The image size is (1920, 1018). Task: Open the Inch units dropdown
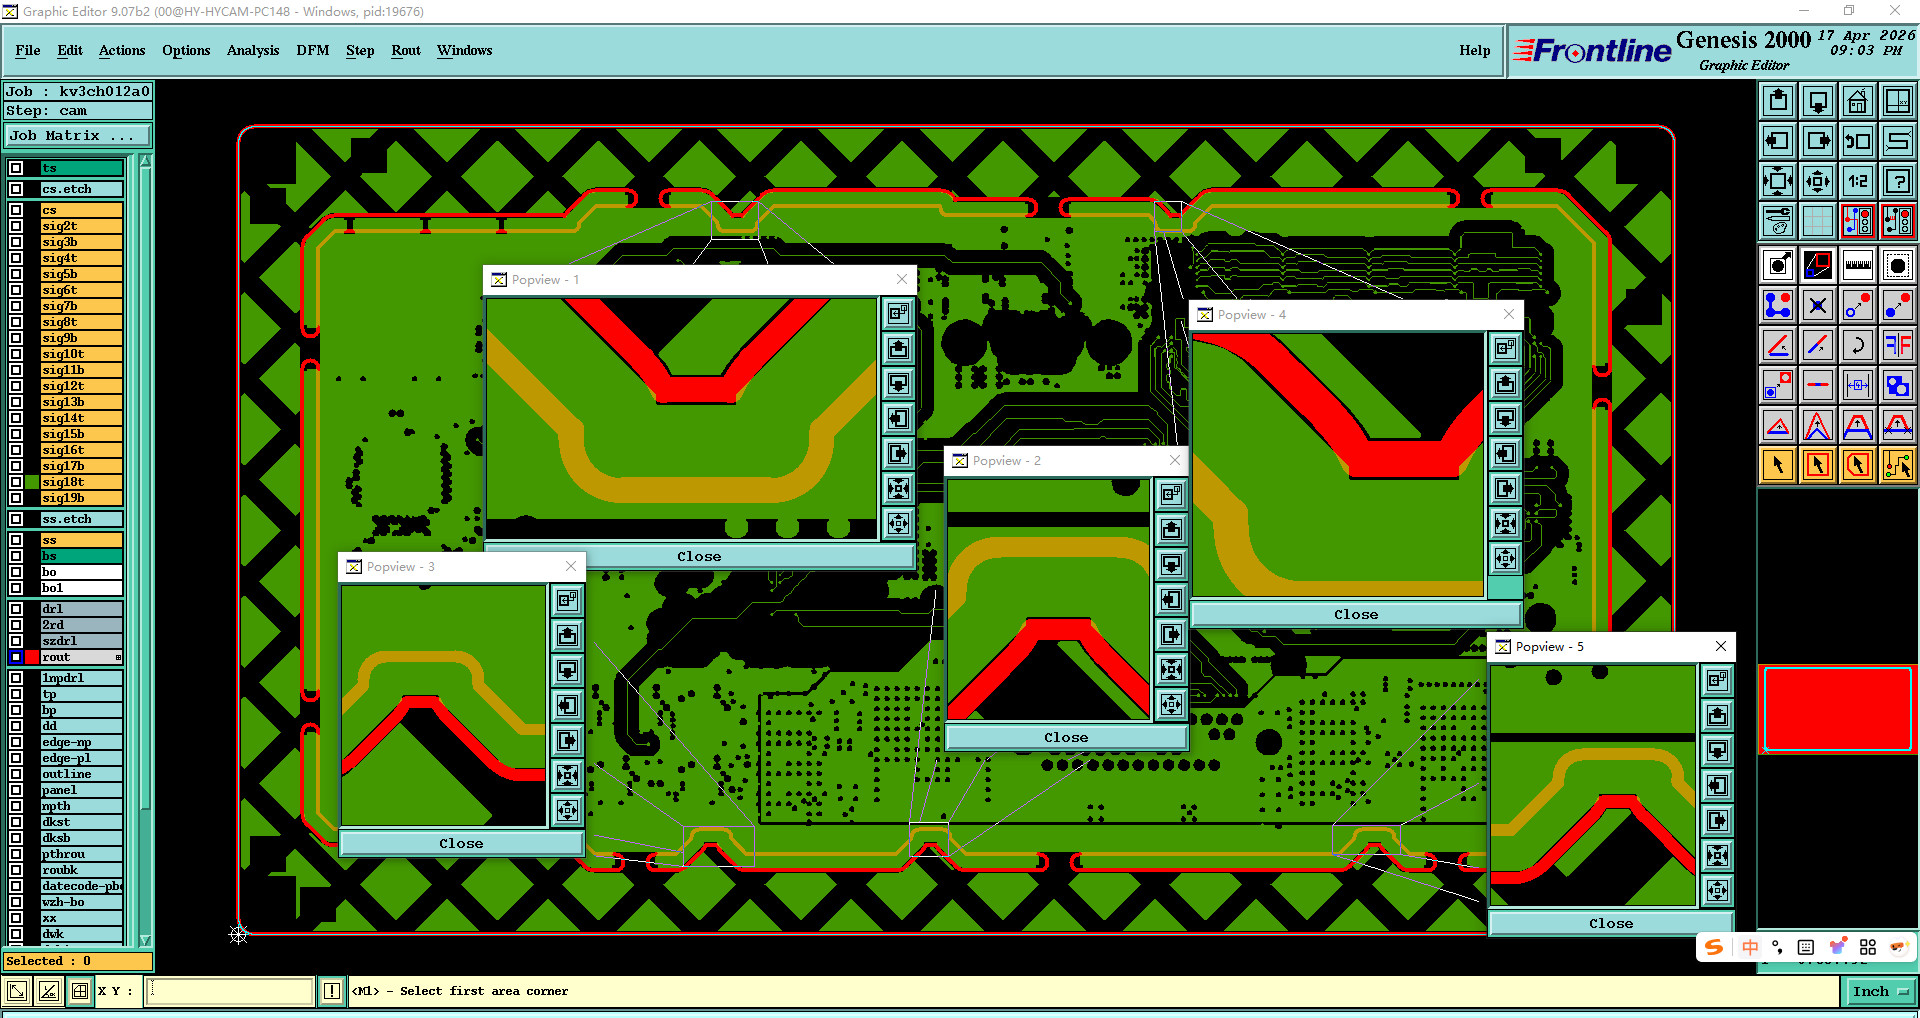point(1880,991)
